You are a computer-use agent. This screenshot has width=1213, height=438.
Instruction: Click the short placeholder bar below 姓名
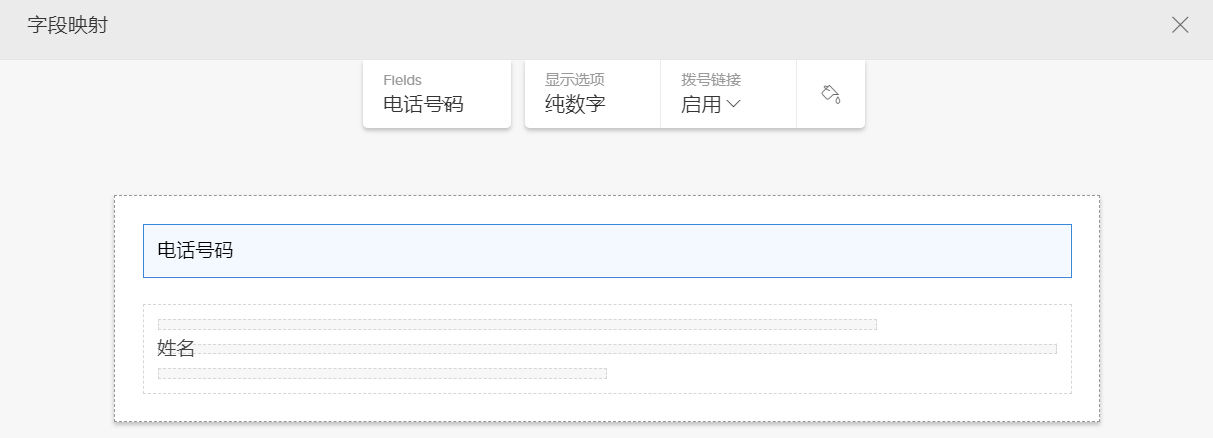point(382,374)
